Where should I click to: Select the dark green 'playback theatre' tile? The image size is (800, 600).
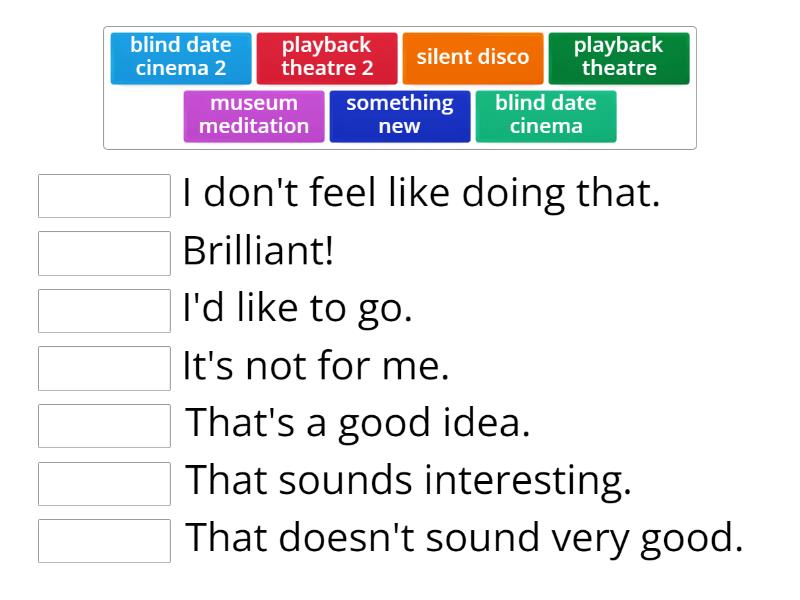[x=619, y=58]
